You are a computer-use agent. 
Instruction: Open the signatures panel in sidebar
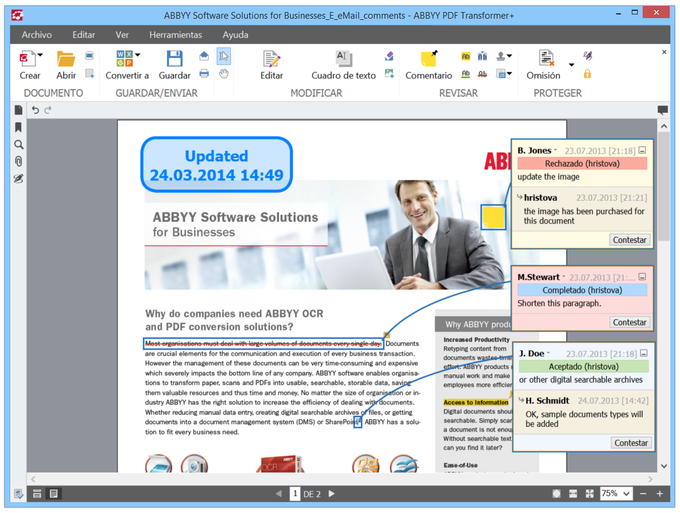click(x=18, y=179)
